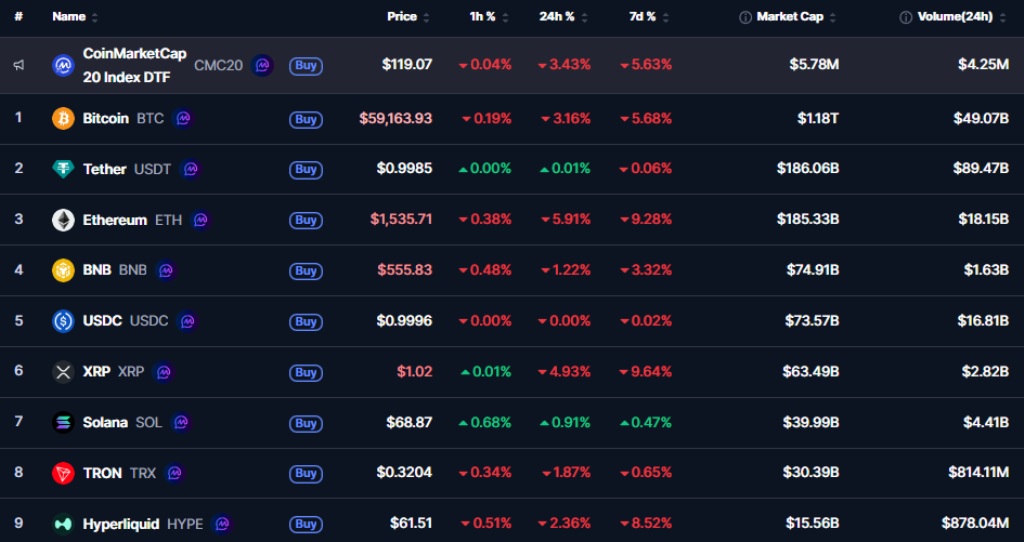Sort by rank number (#) column
Screen dimensions: 1024x542
pos(18,17)
